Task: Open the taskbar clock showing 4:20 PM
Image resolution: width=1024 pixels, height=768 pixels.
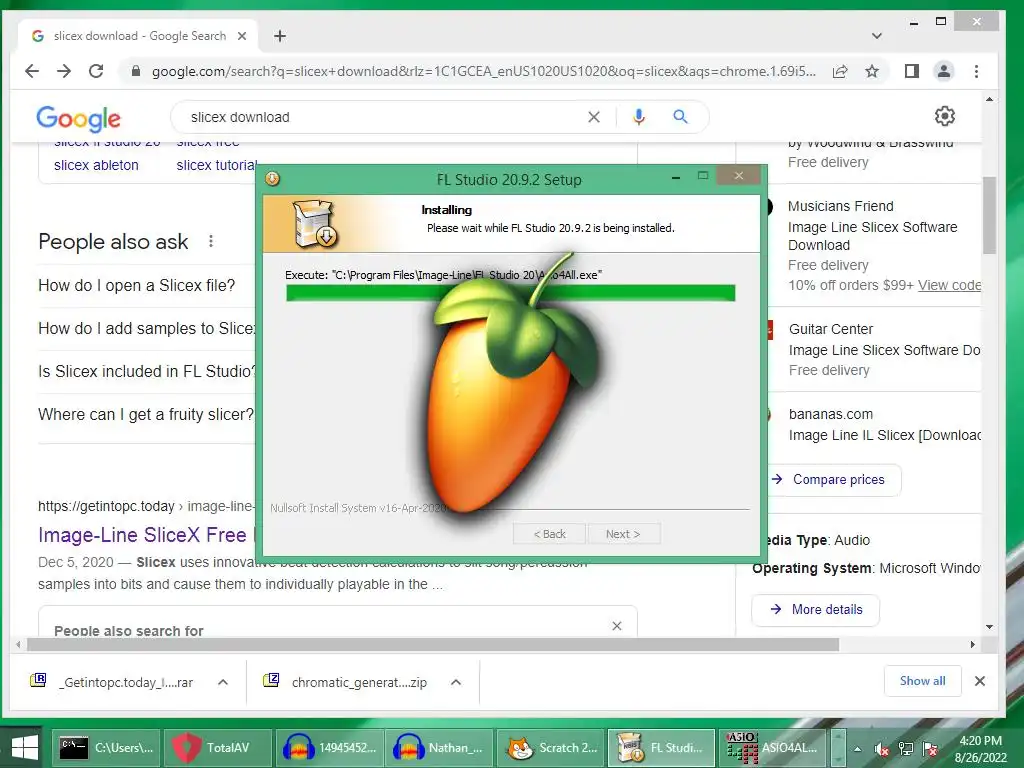Action: (980, 749)
